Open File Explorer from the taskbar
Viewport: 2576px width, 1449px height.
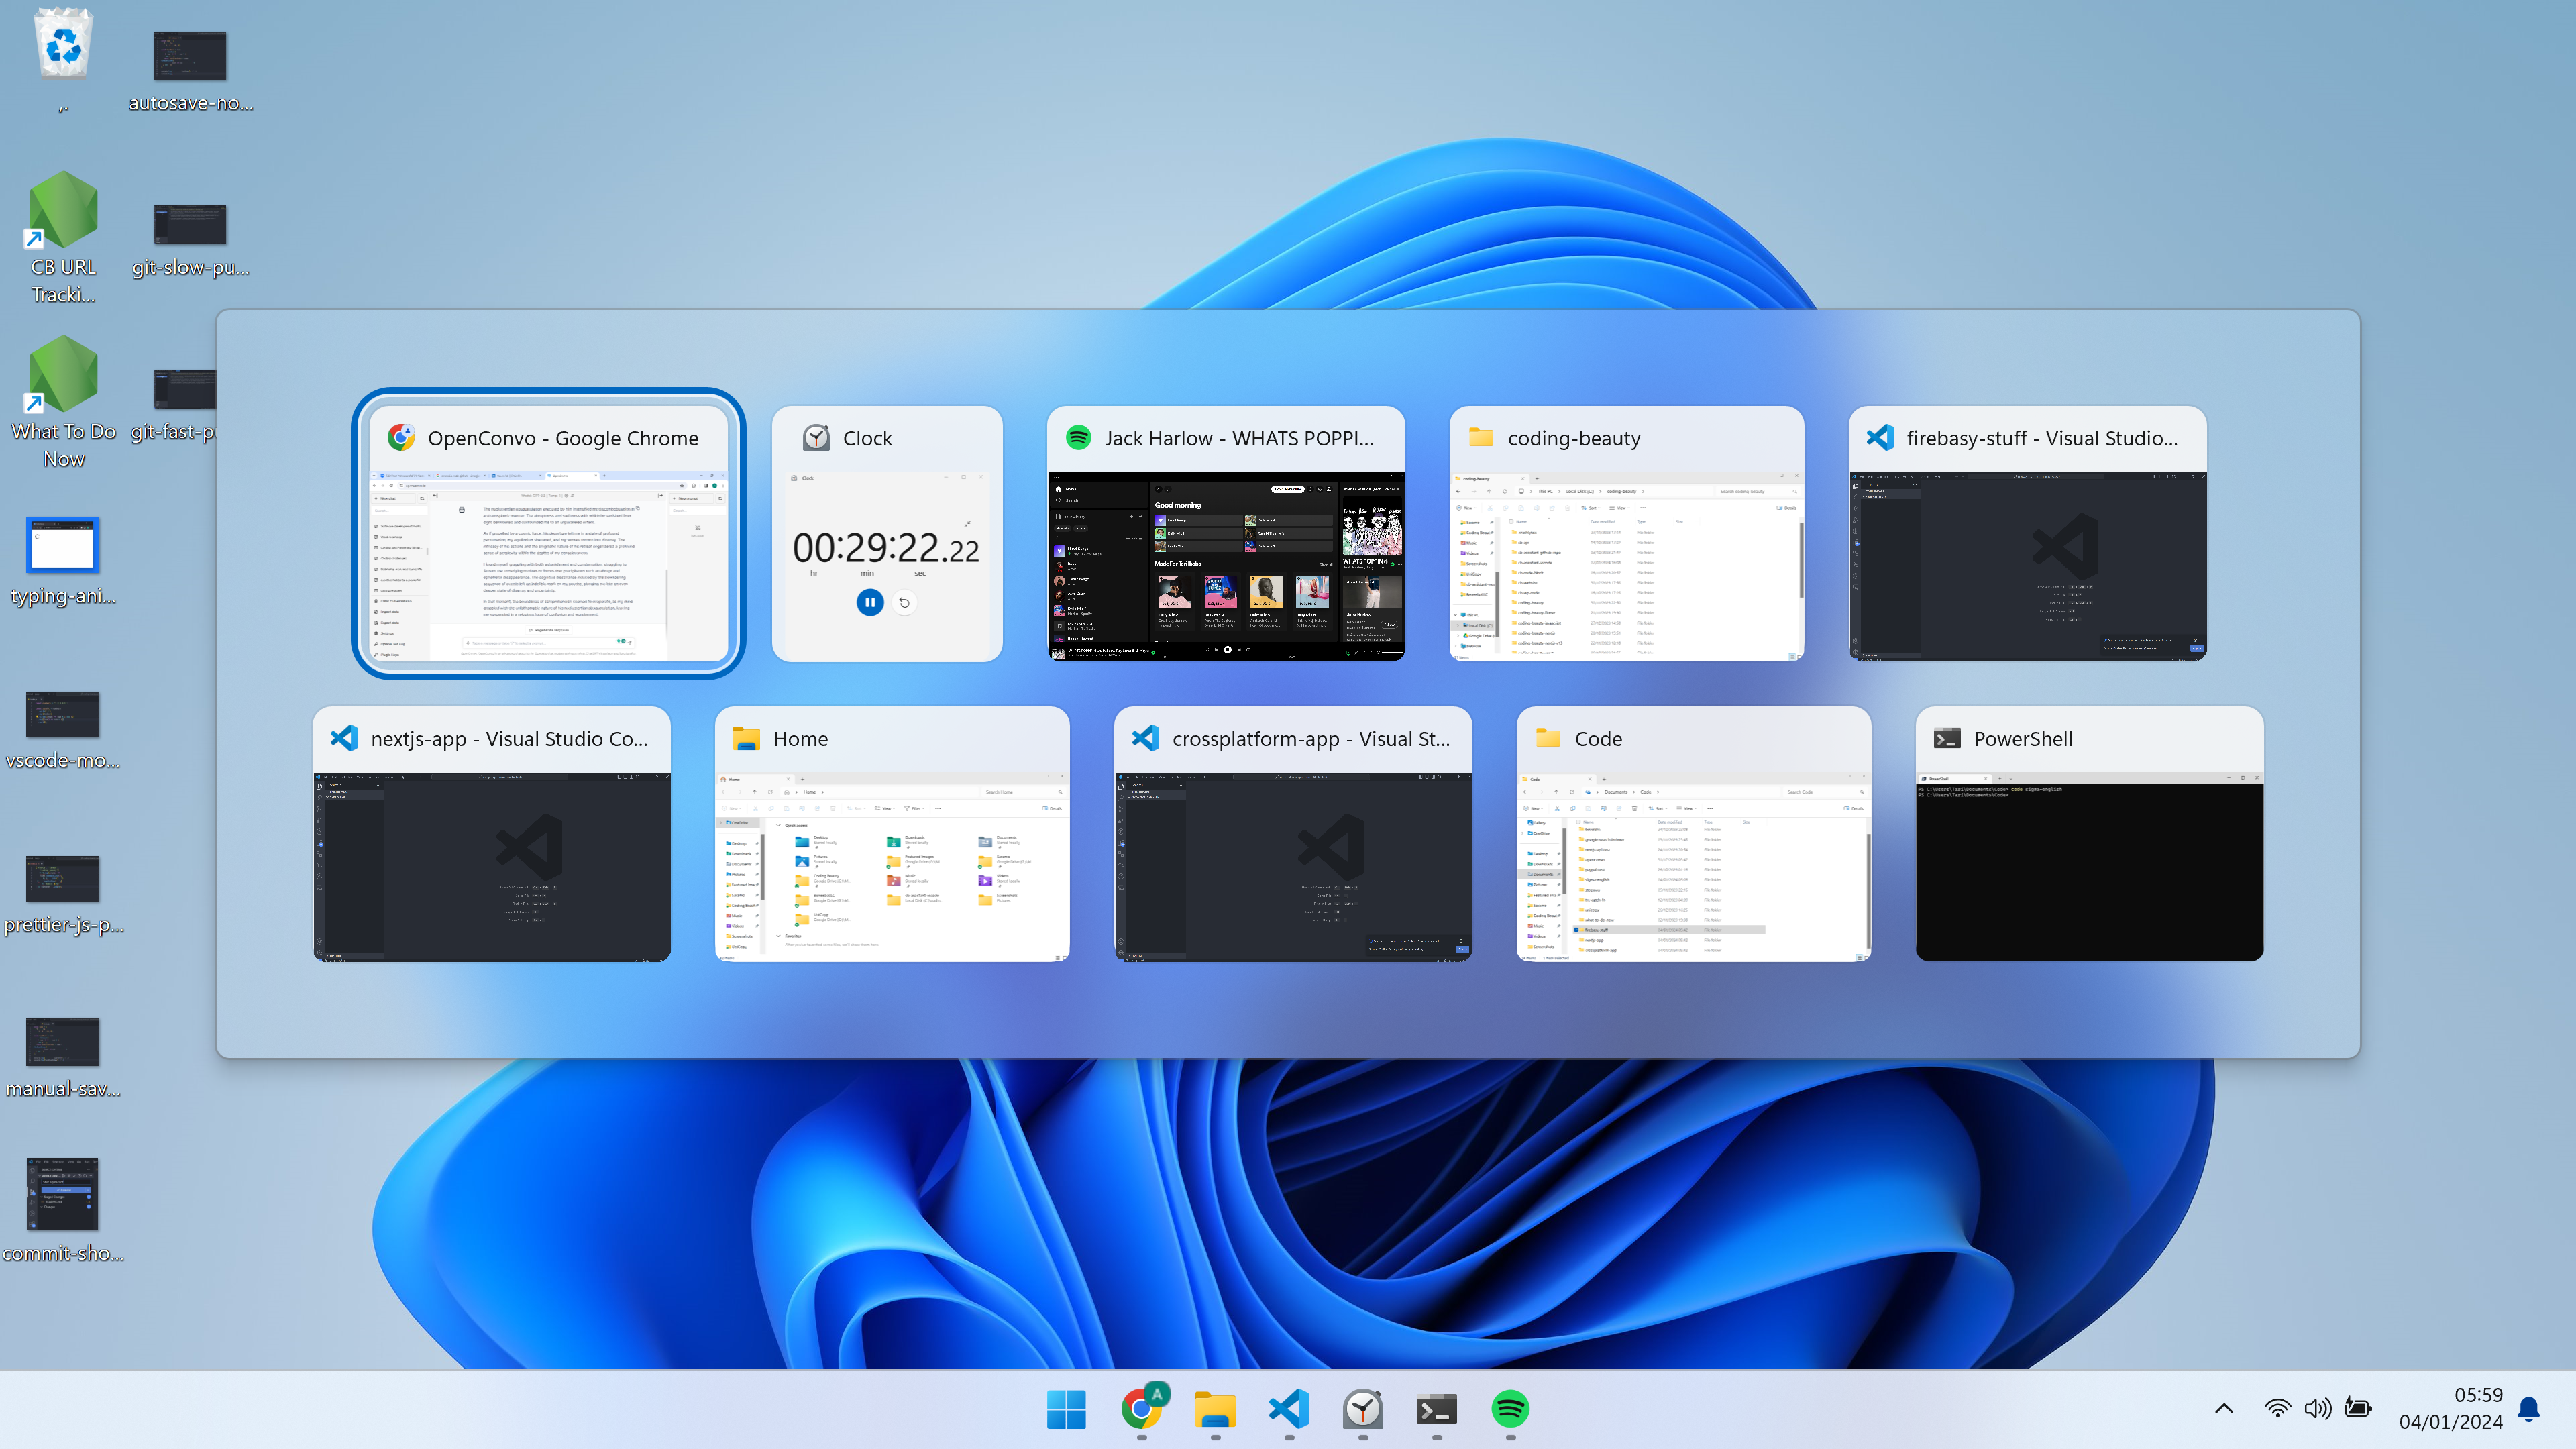[1215, 1409]
